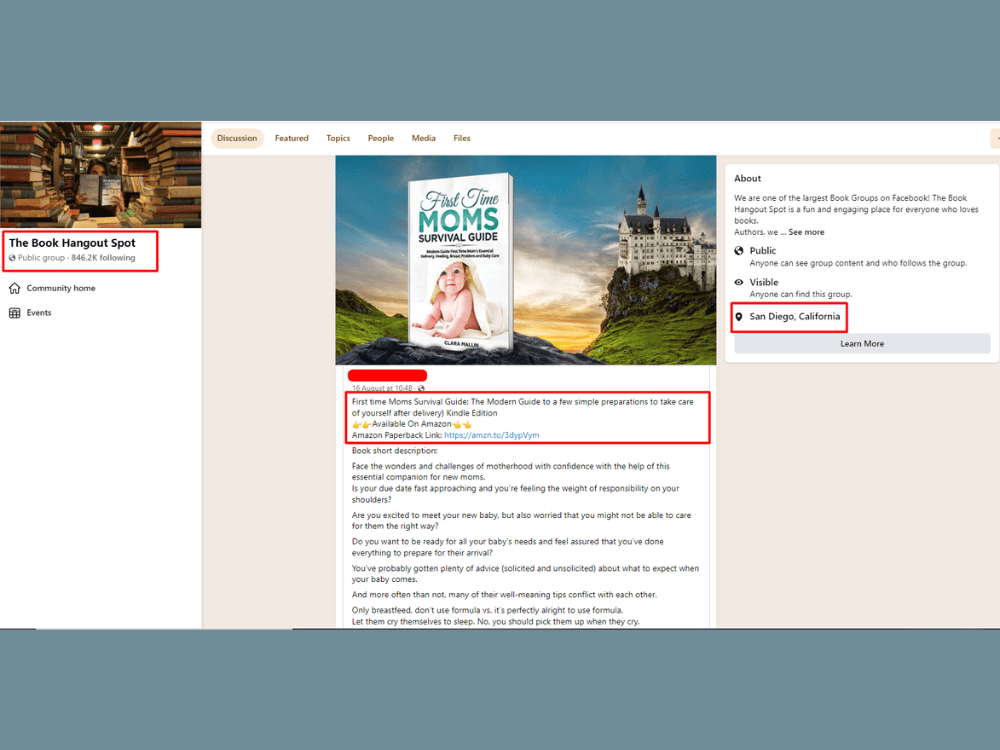Click The Book Hangout Spot group title
Image resolution: width=1000 pixels, height=750 pixels.
(72, 243)
